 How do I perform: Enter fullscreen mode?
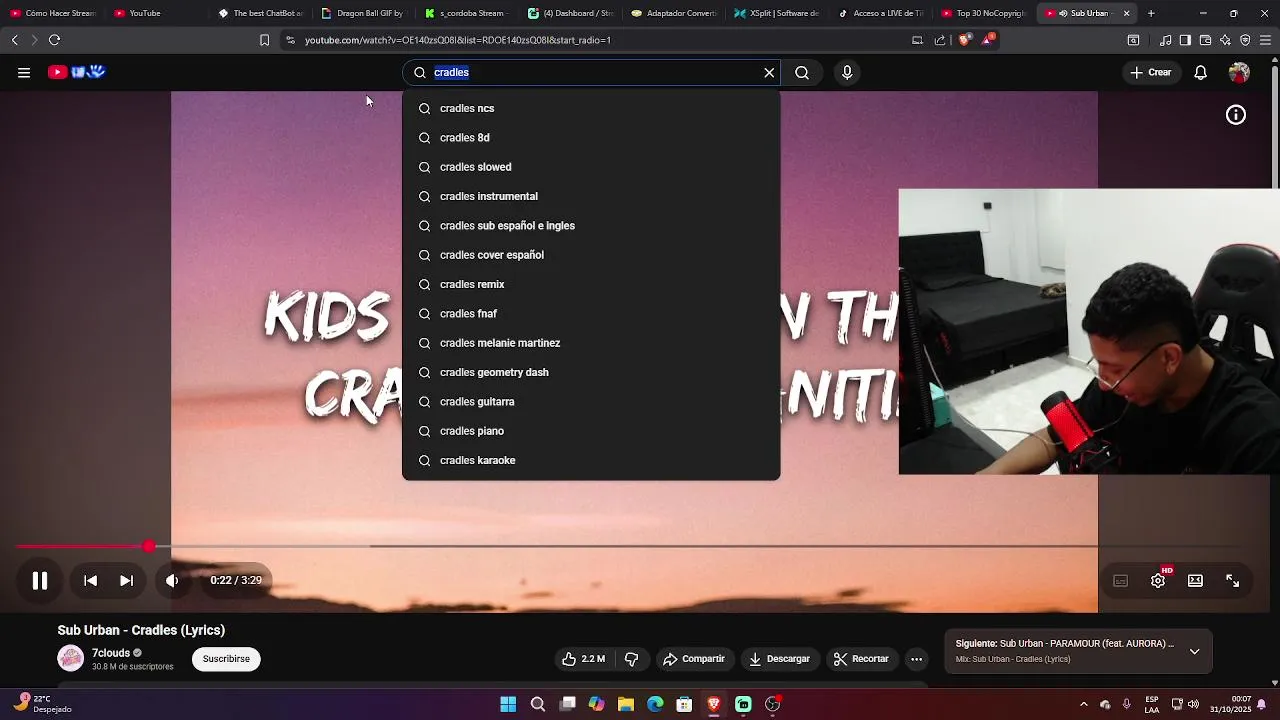[x=1232, y=581]
